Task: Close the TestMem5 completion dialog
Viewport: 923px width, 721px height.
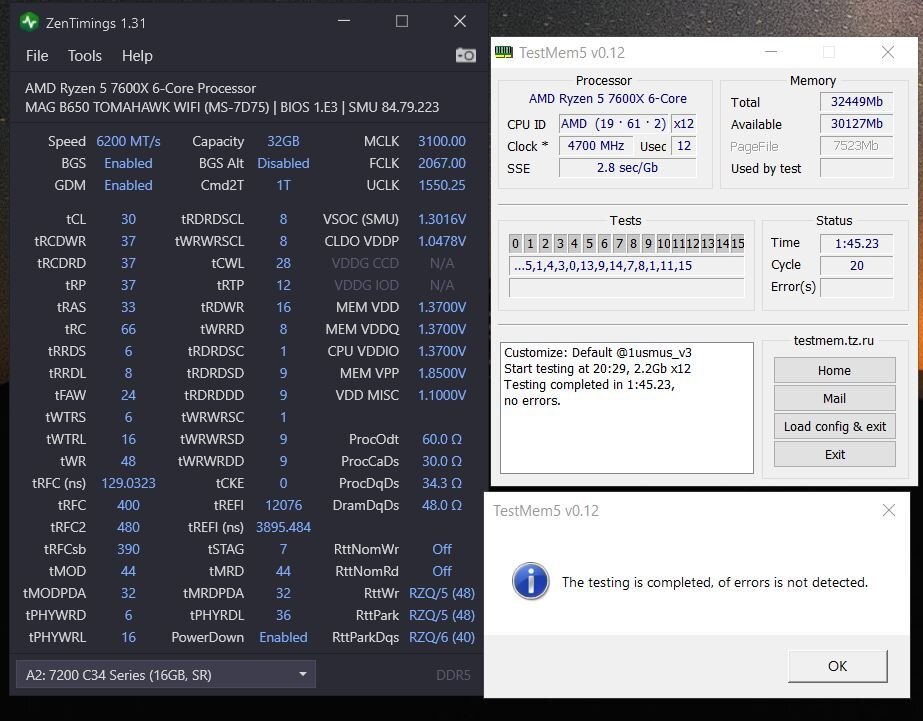Action: coord(889,510)
